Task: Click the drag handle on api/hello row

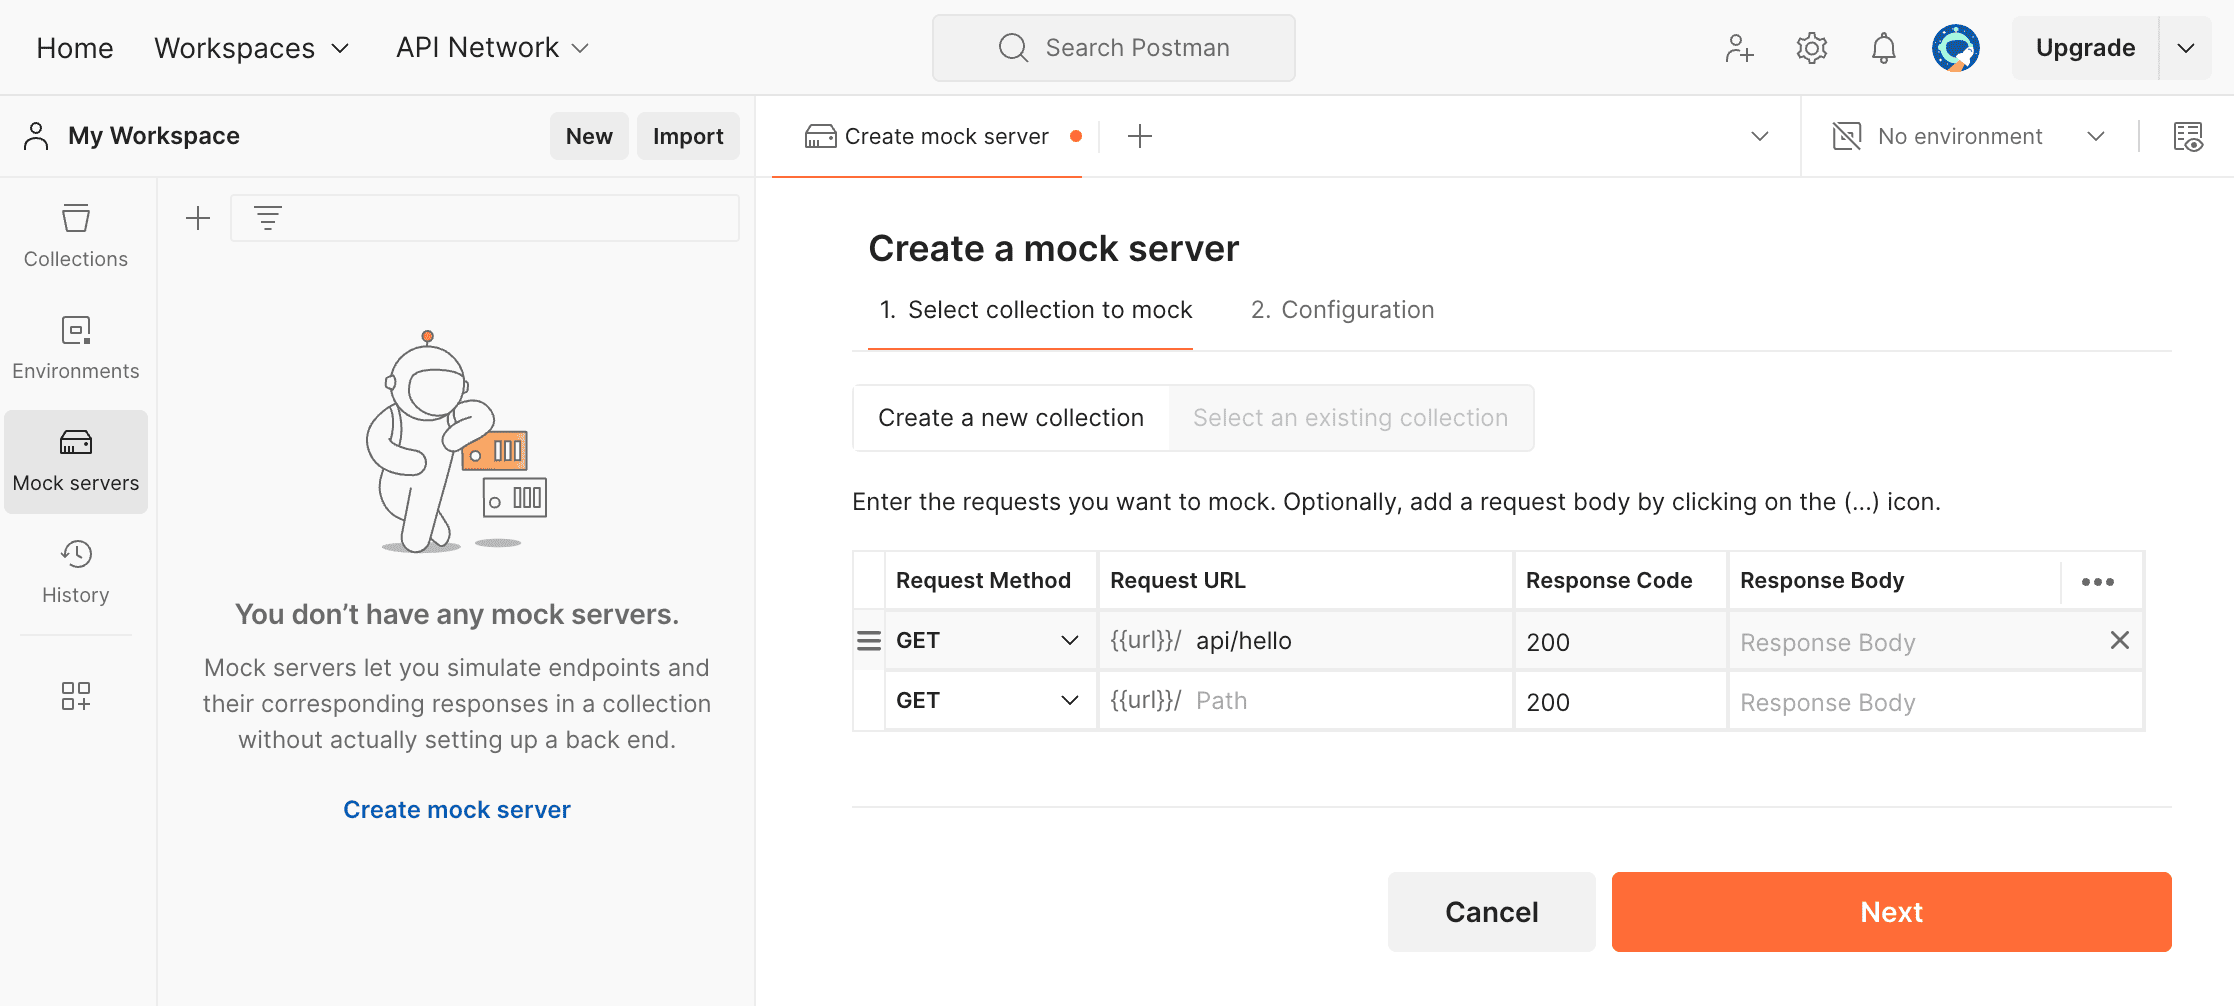Action: click(x=869, y=641)
